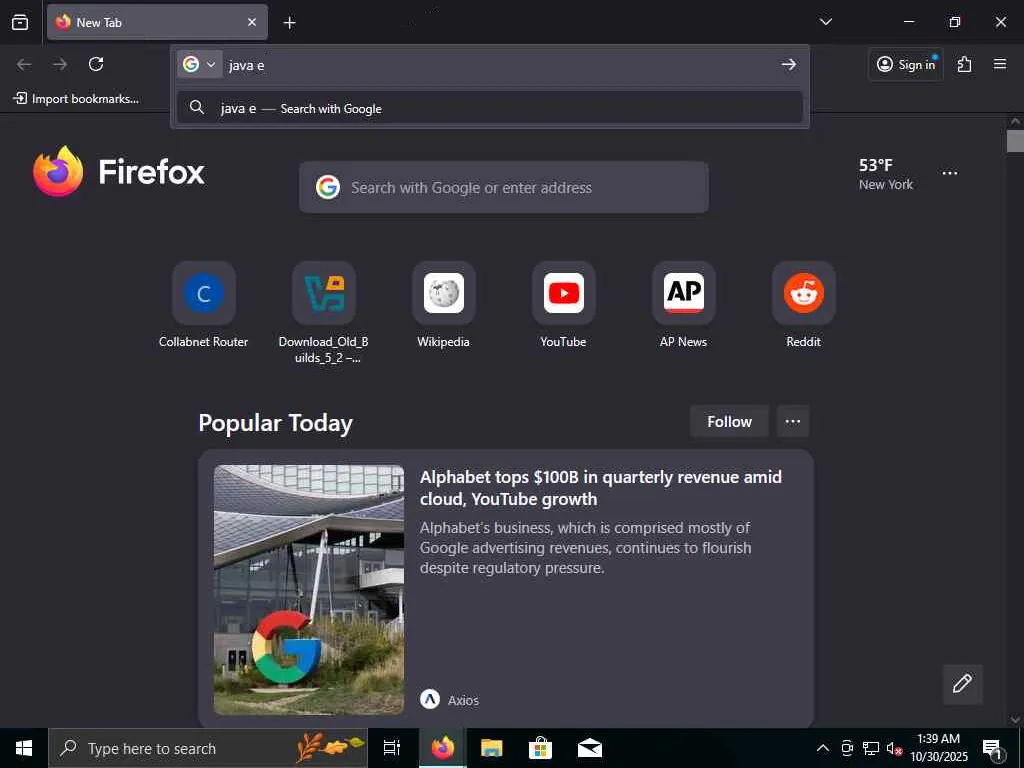Click the muted volume tray icon
Image resolution: width=1024 pixels, height=768 pixels.
pyautogui.click(x=894, y=748)
